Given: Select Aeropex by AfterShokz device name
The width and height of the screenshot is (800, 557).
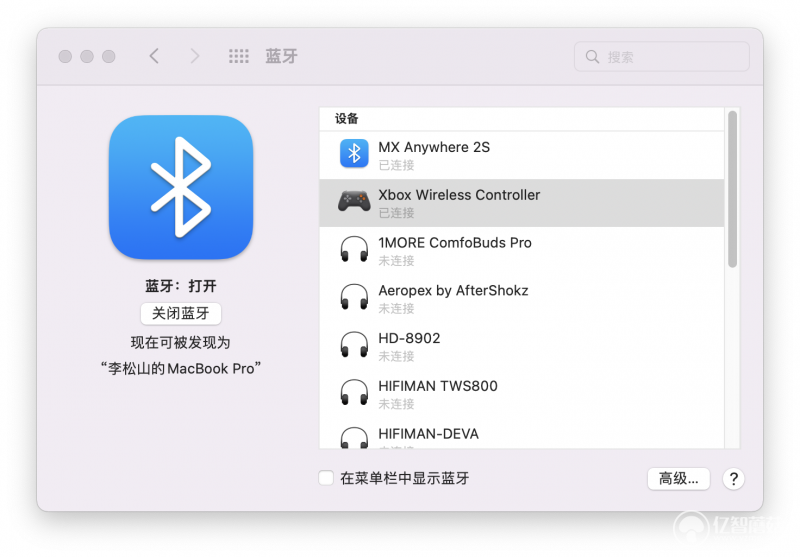Looking at the screenshot, I should tap(454, 291).
